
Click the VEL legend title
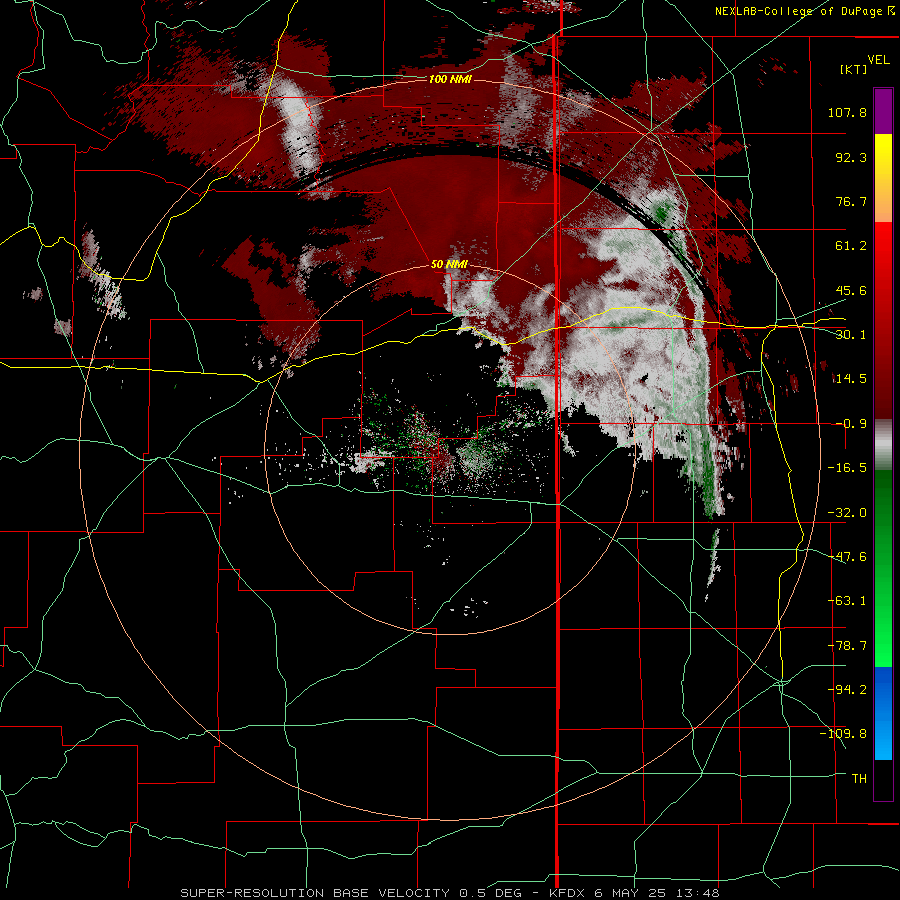click(878, 60)
